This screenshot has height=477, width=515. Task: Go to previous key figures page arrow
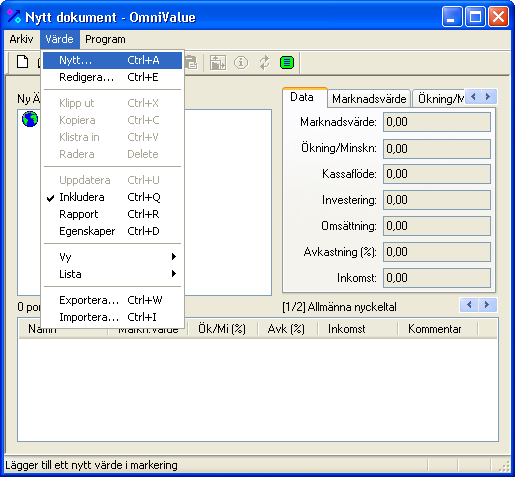(x=469, y=305)
